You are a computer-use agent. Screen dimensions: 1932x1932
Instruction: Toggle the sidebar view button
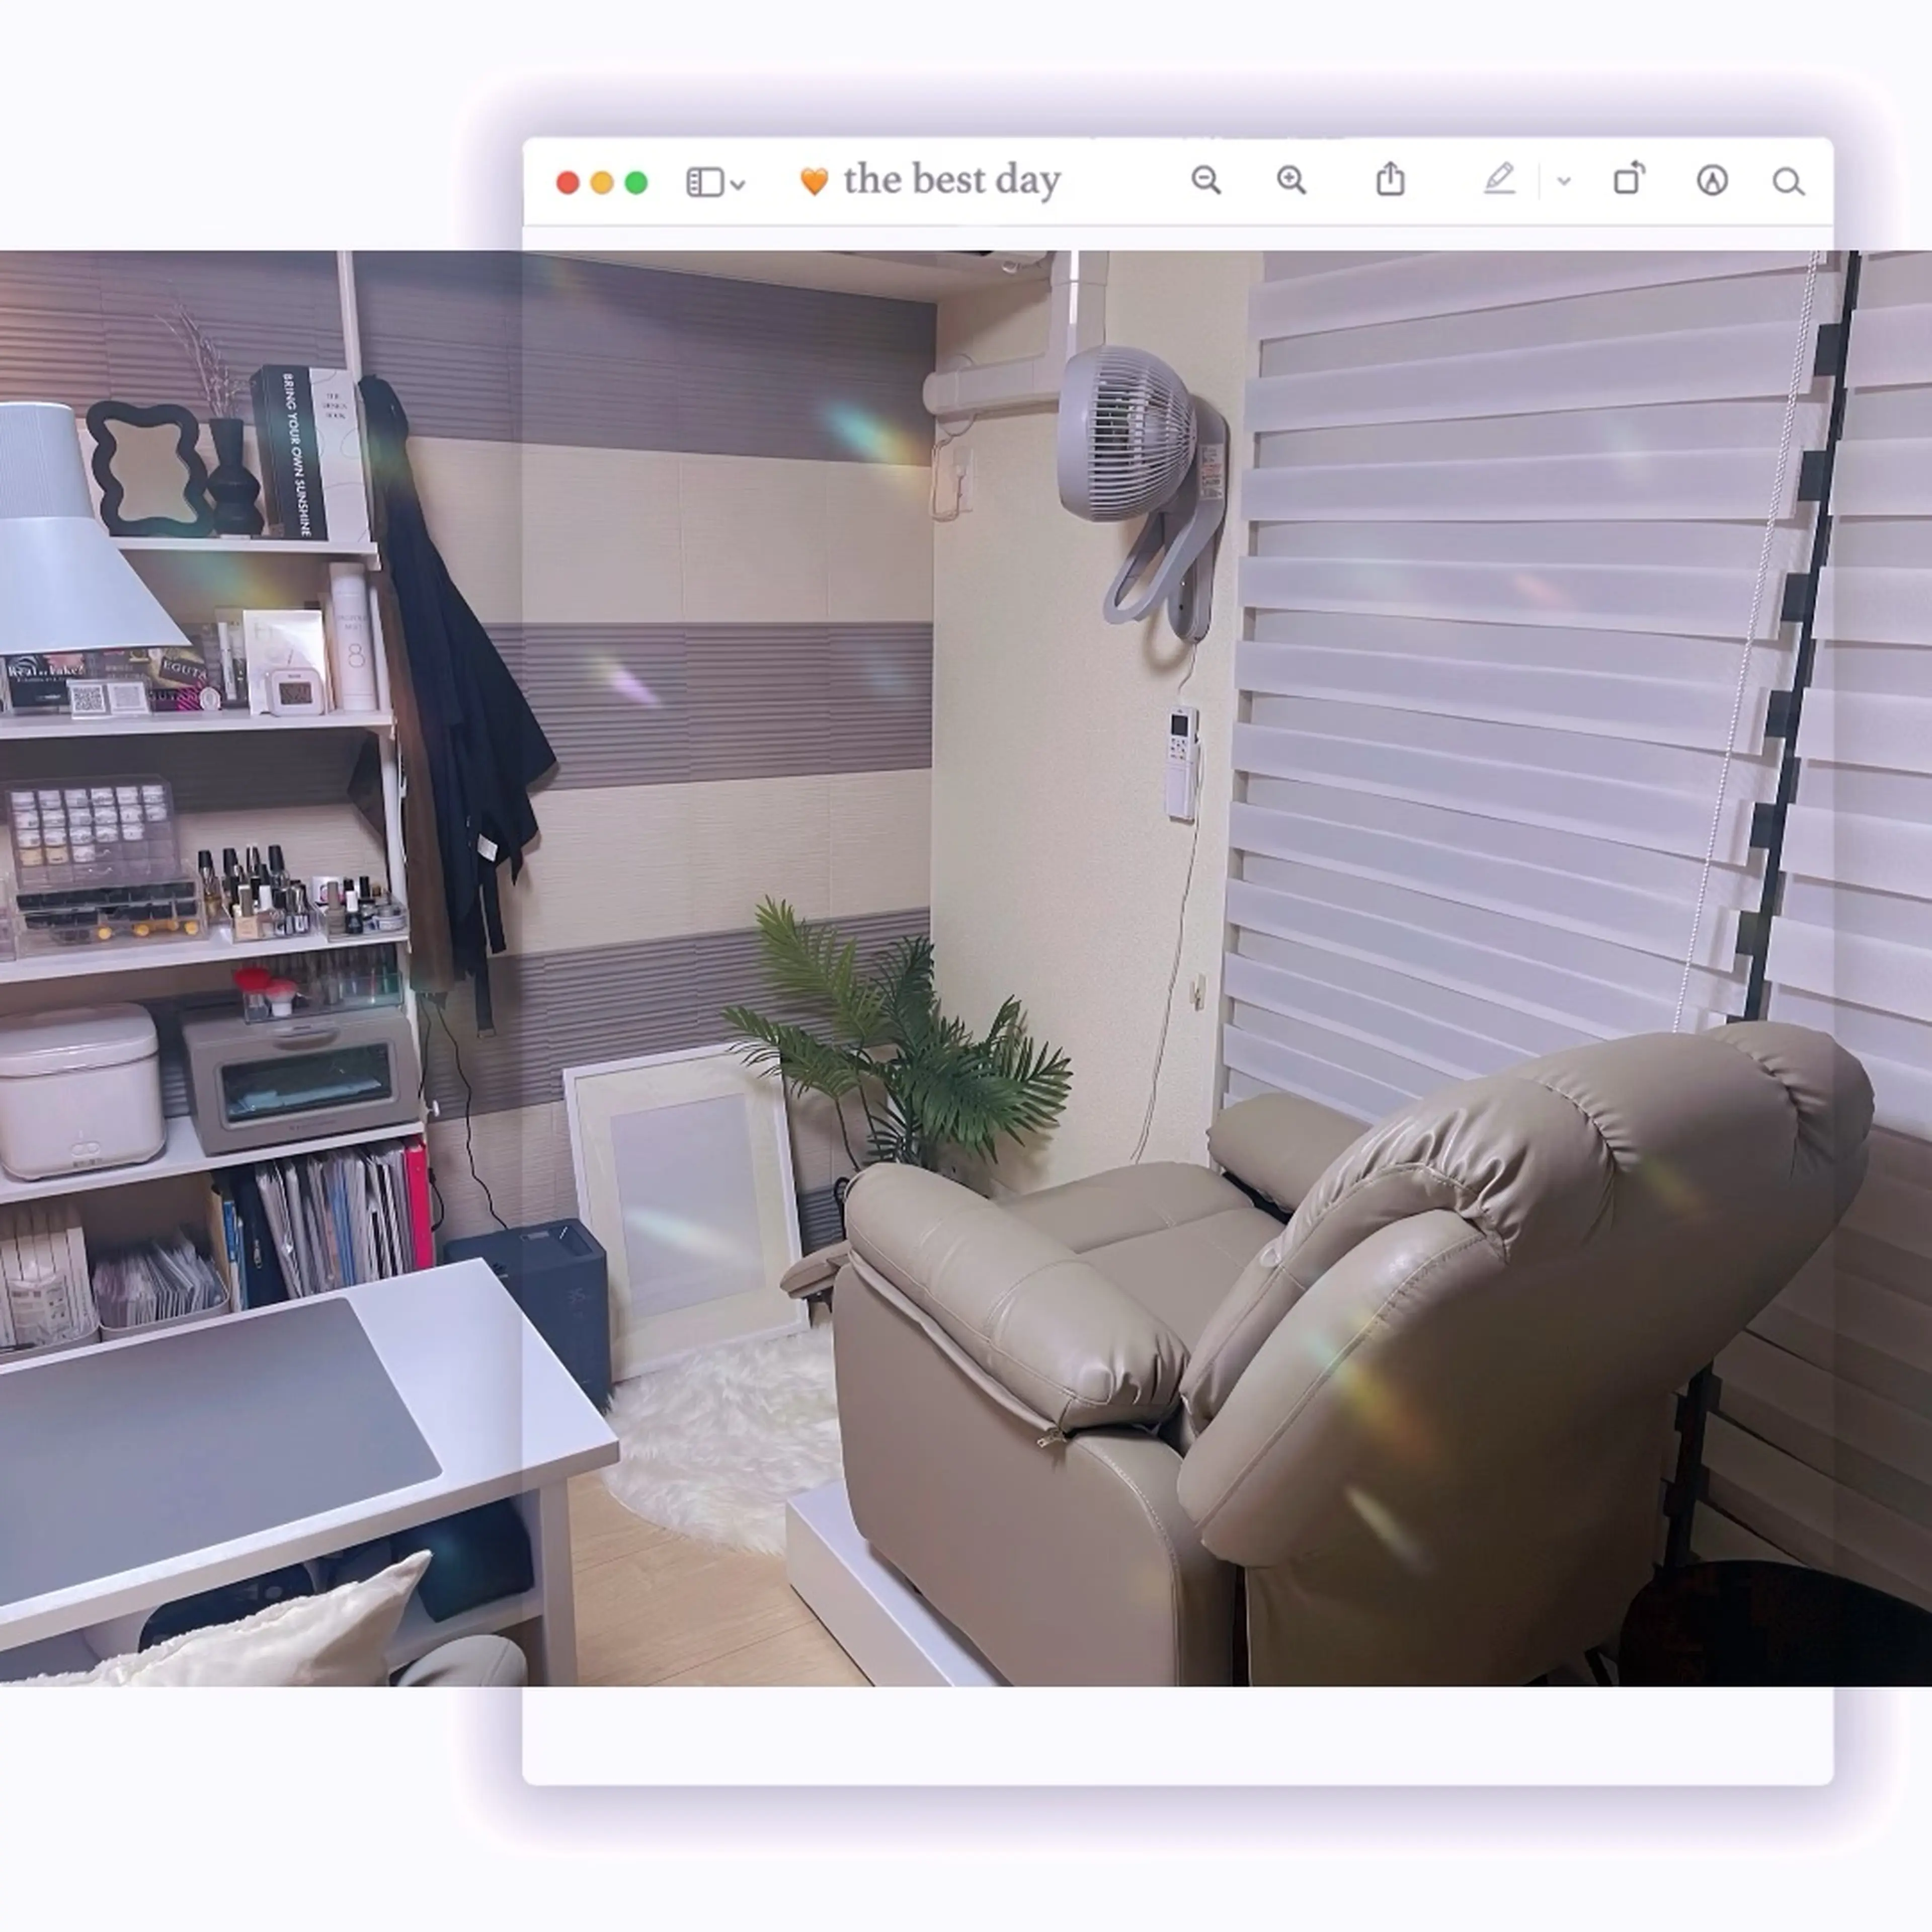click(x=705, y=183)
